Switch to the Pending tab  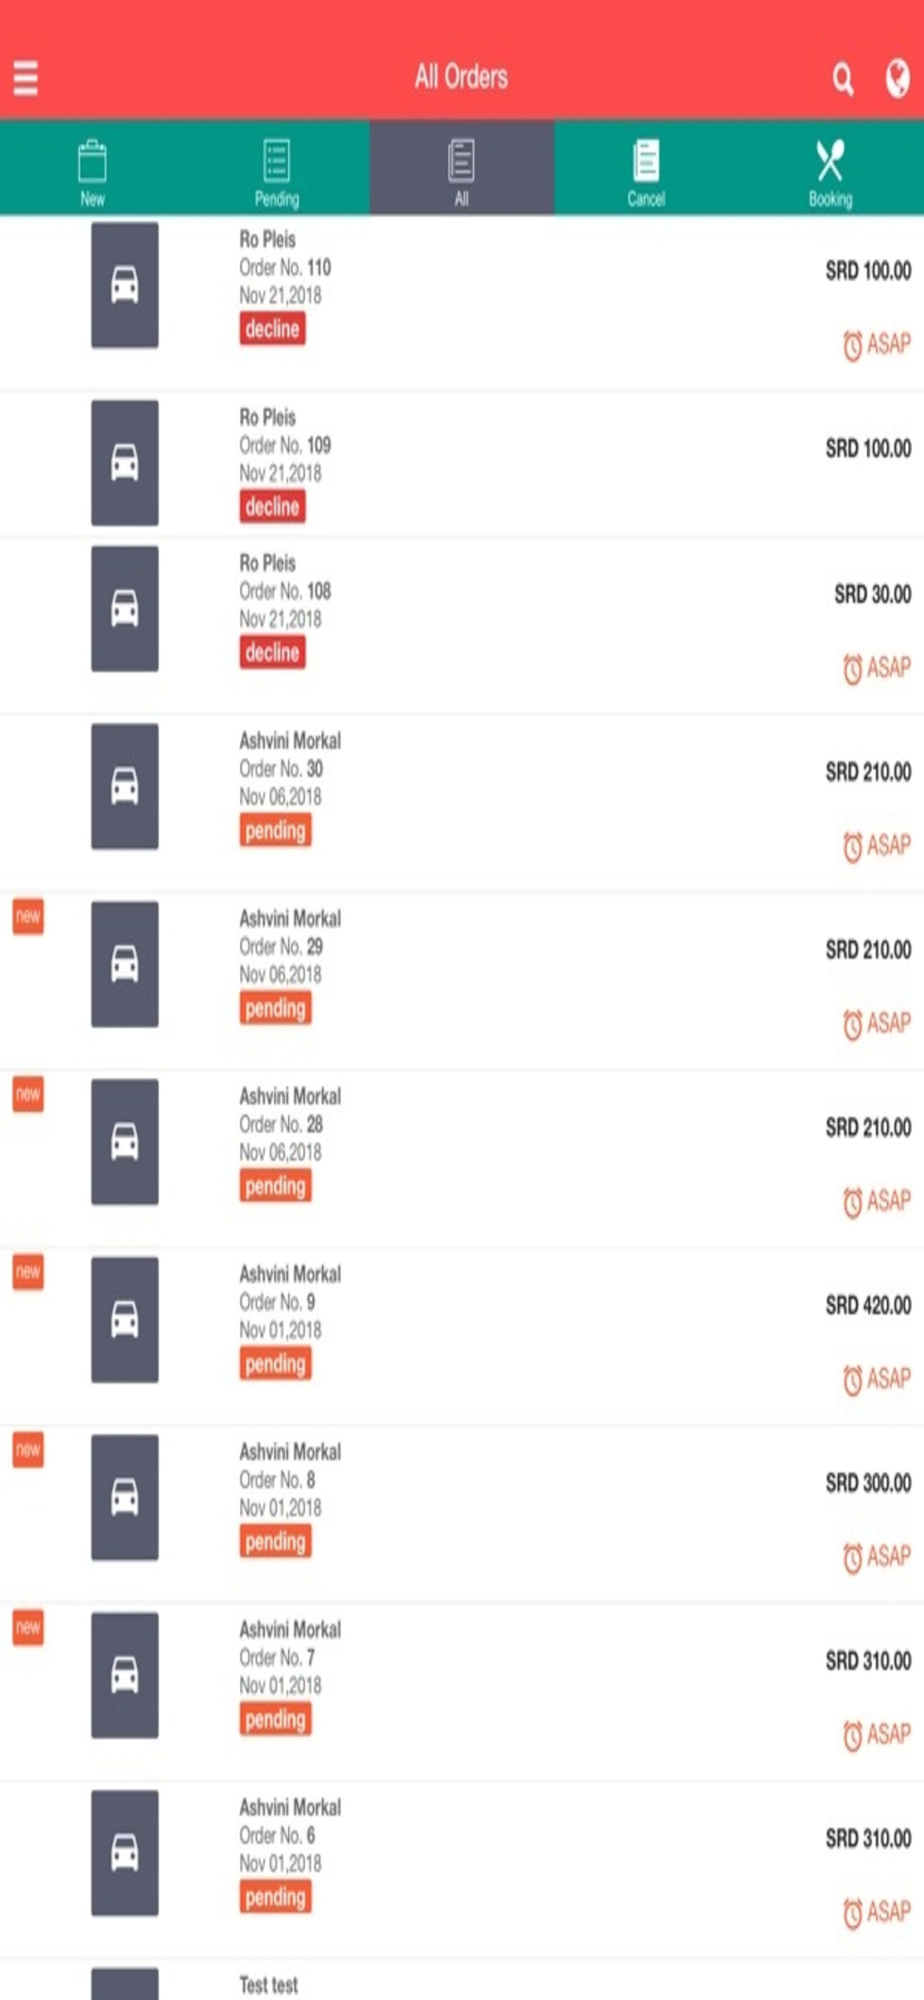pyautogui.click(x=277, y=168)
